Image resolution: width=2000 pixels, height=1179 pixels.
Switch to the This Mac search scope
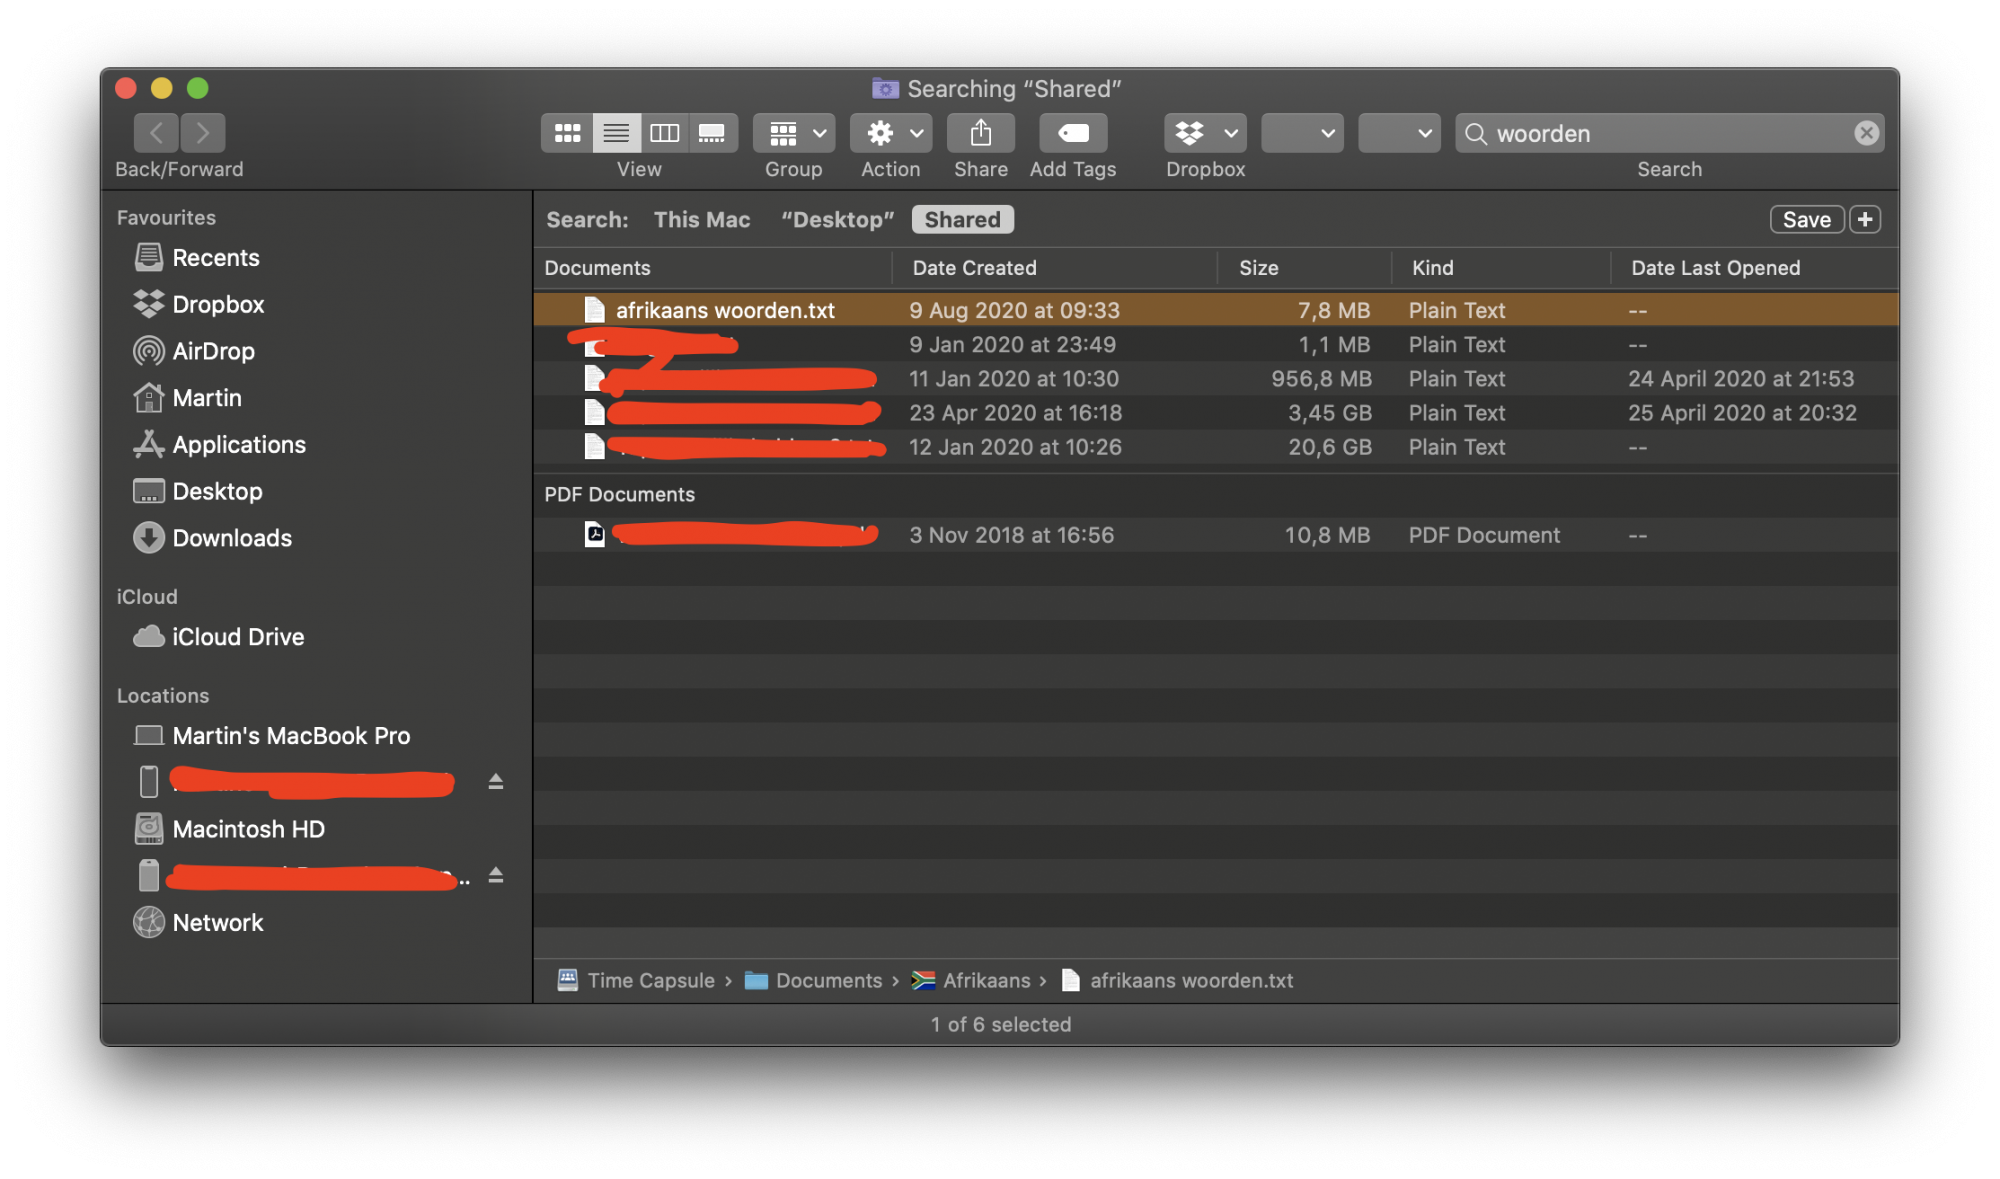point(698,219)
